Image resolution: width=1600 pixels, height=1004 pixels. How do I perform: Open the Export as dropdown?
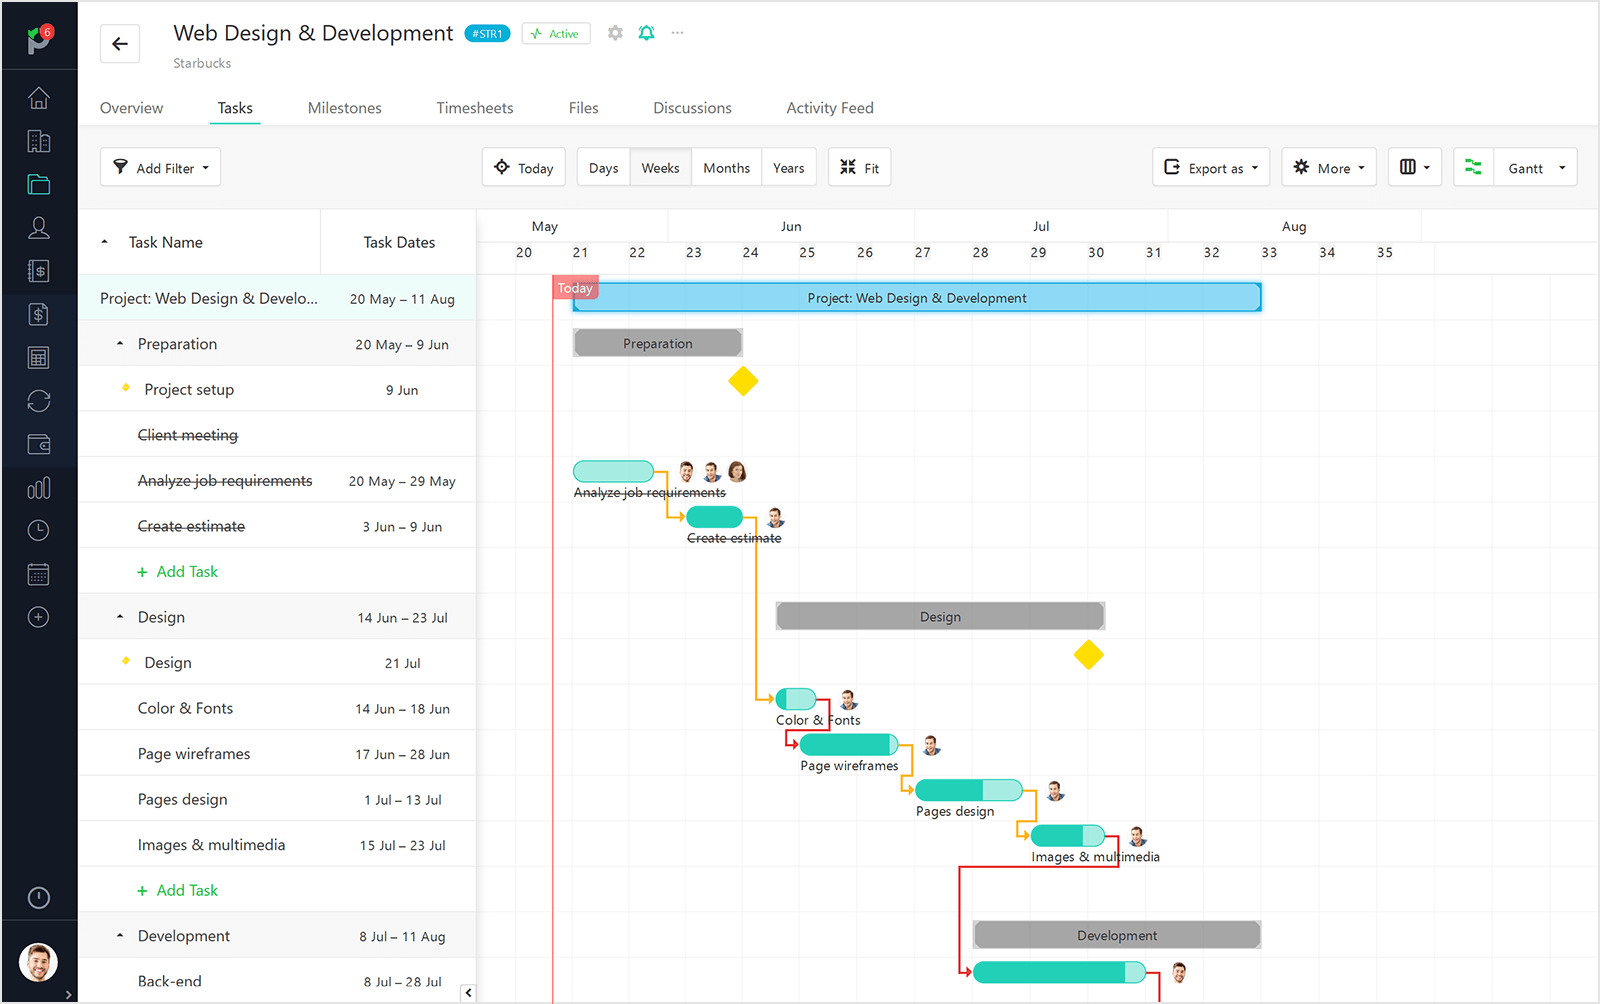tap(1211, 167)
